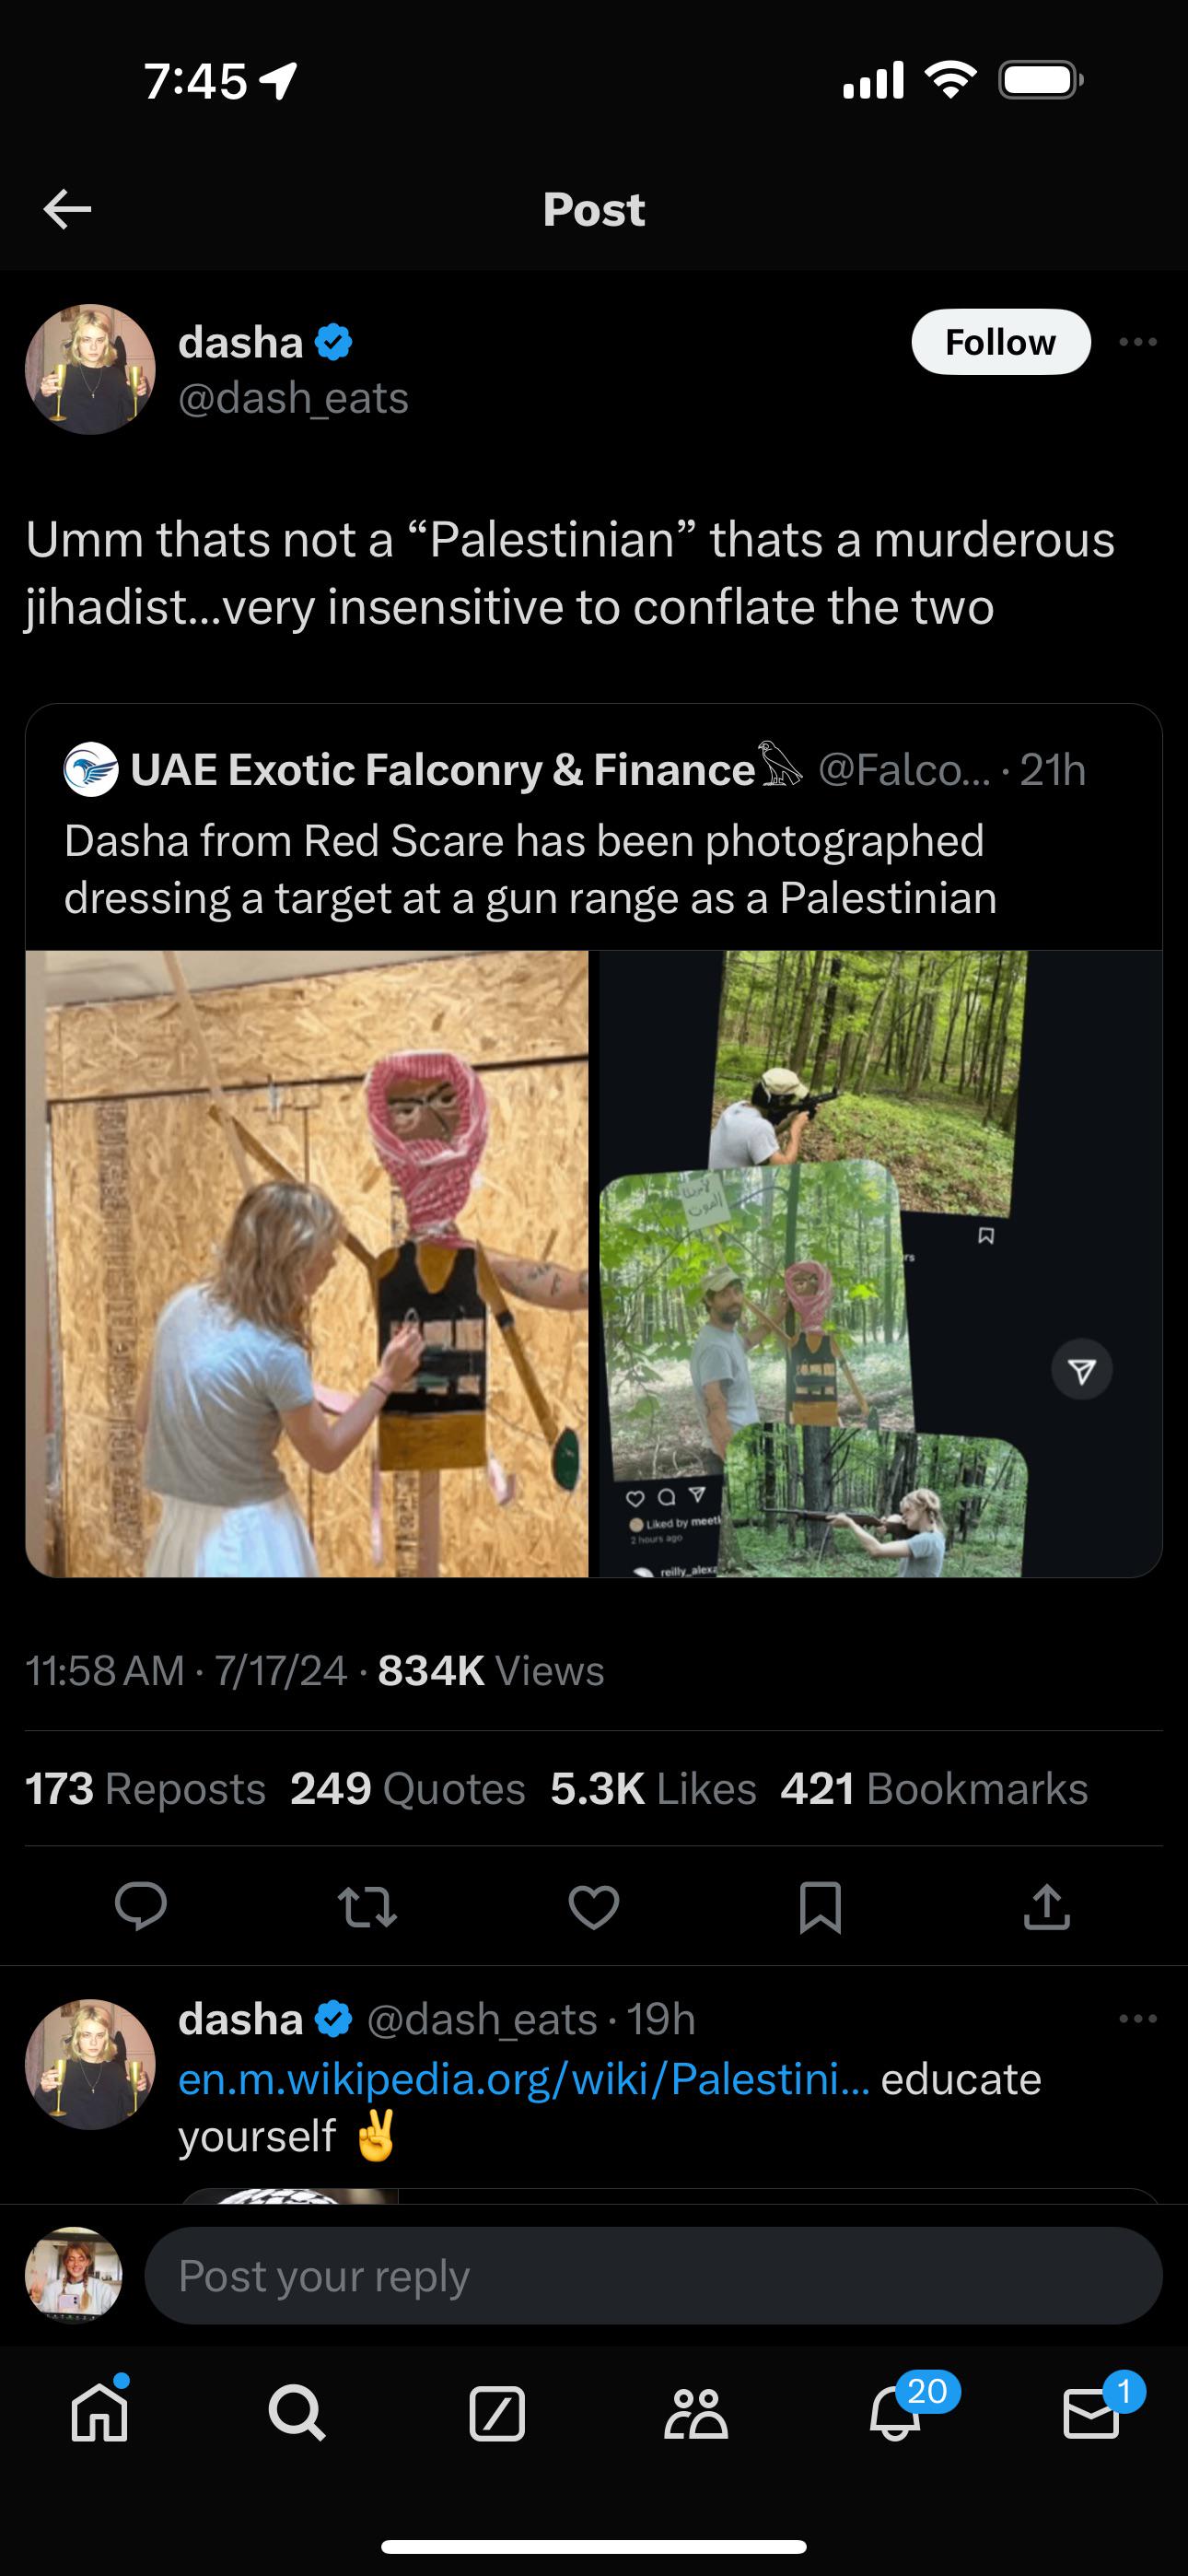Screen dimensions: 1188x2576
Task: Open the target dressing photo
Action: (307, 1263)
